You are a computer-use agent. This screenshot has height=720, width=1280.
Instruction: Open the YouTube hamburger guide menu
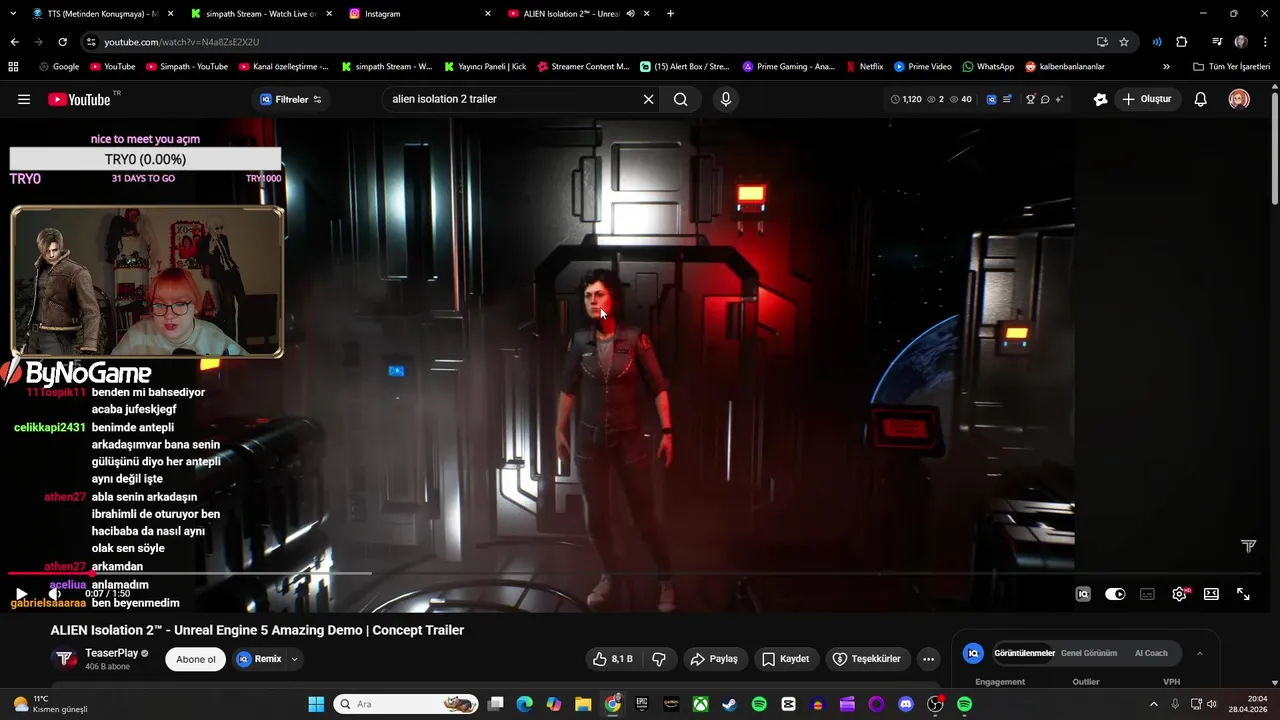tap(24, 99)
